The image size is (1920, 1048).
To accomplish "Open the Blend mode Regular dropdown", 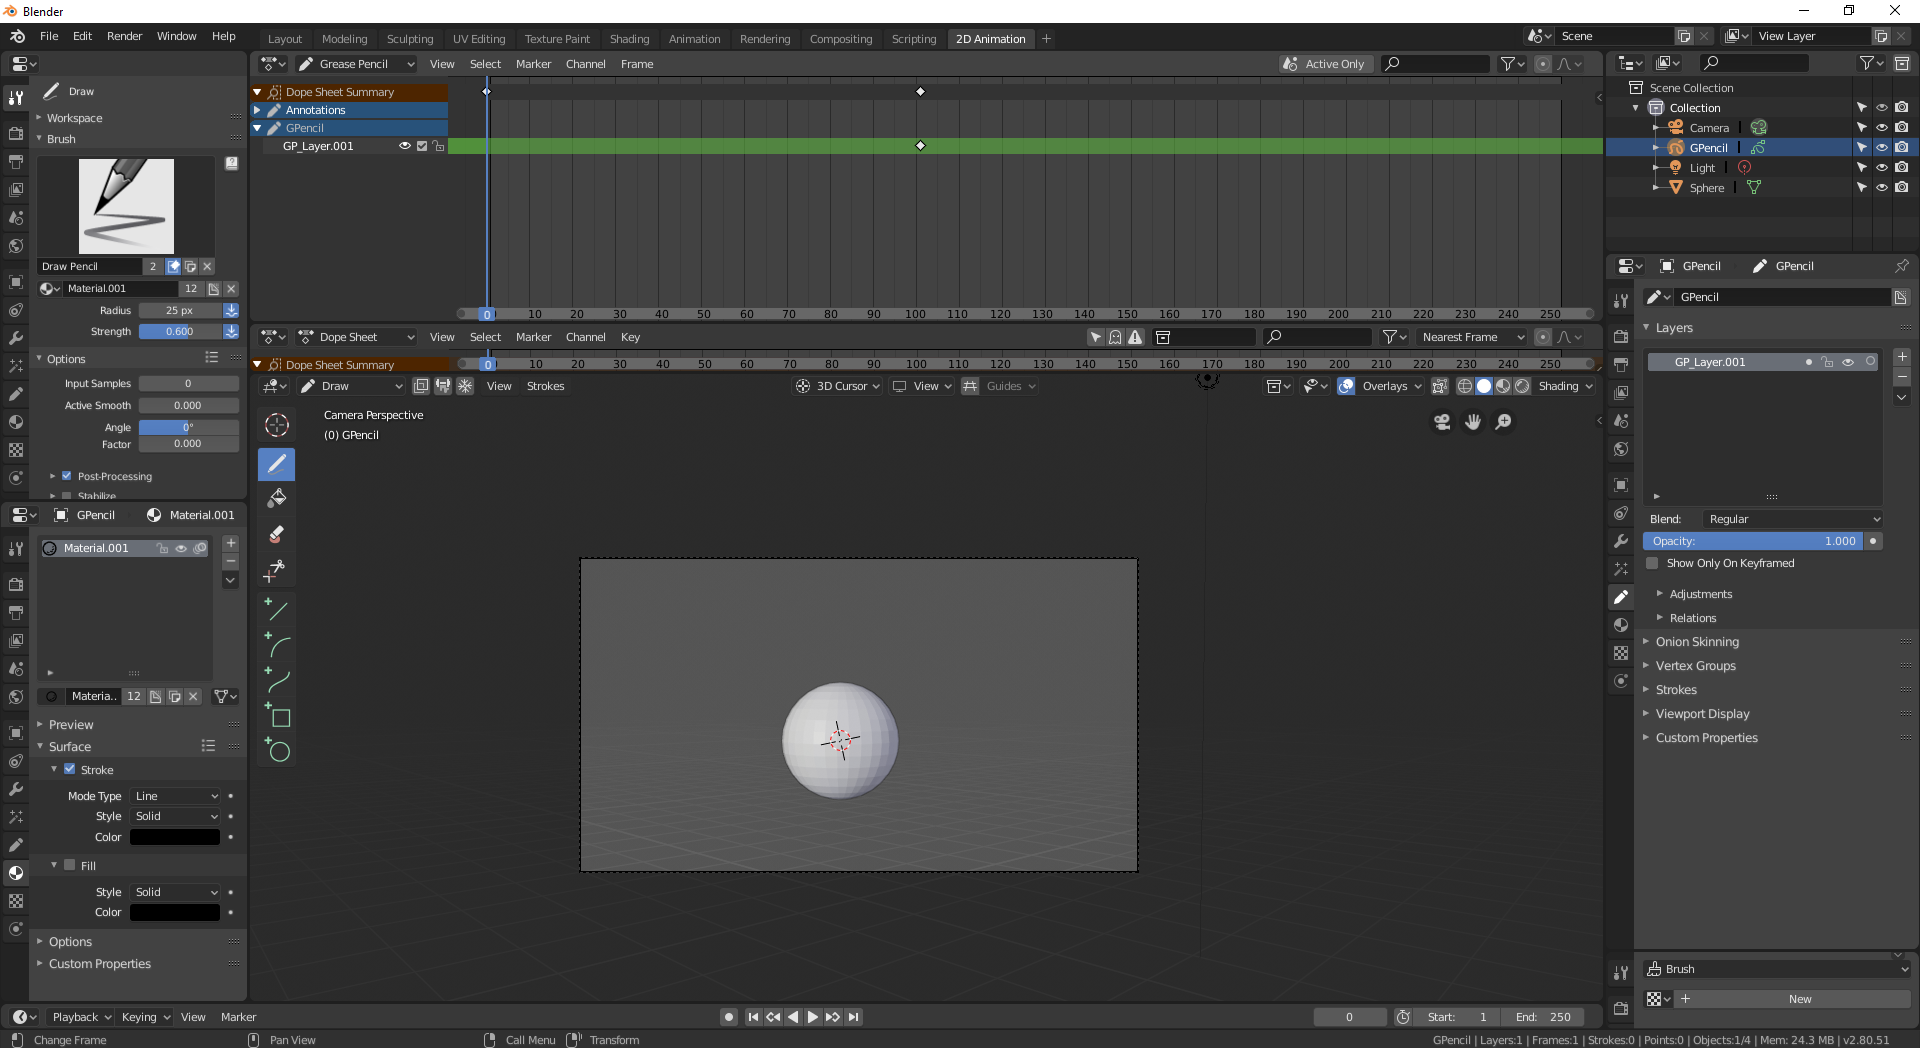I will point(1792,519).
